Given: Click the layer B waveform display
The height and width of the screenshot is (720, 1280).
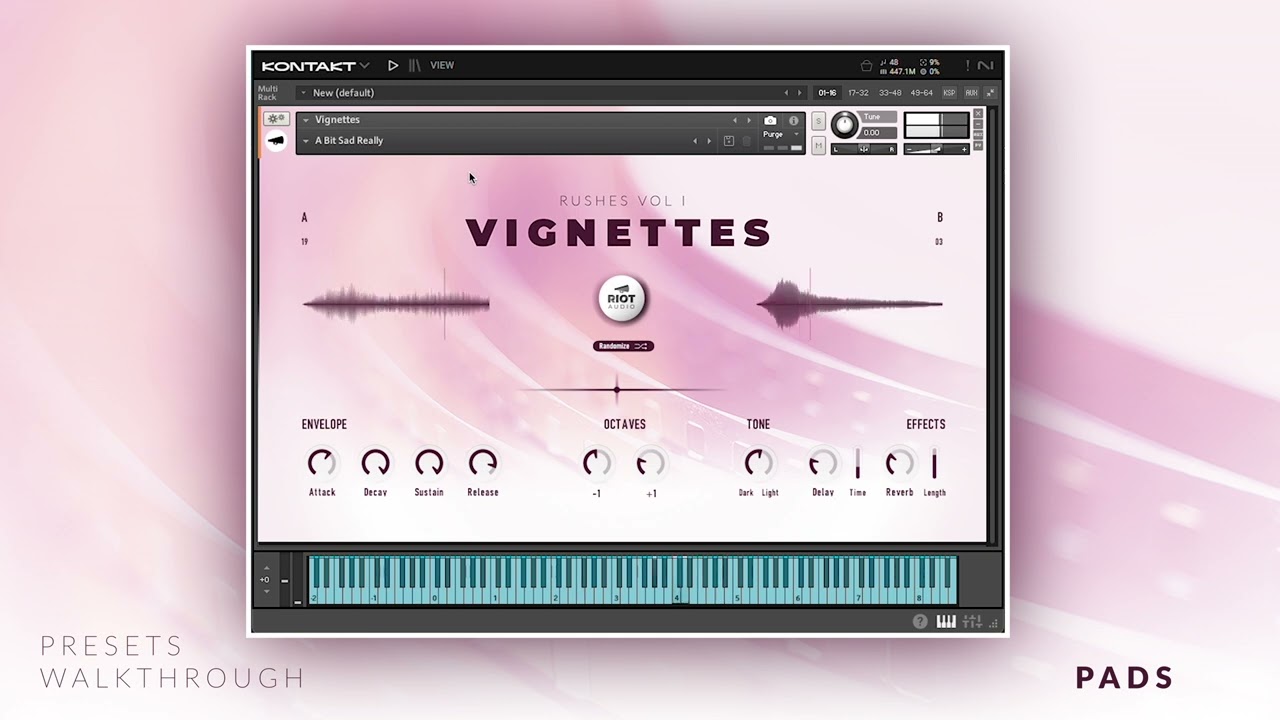Looking at the screenshot, I should click(x=850, y=303).
